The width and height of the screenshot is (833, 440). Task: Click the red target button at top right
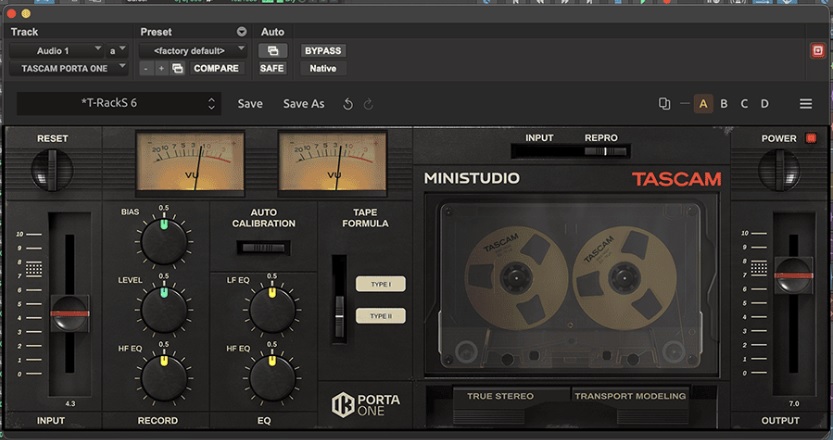click(x=818, y=50)
